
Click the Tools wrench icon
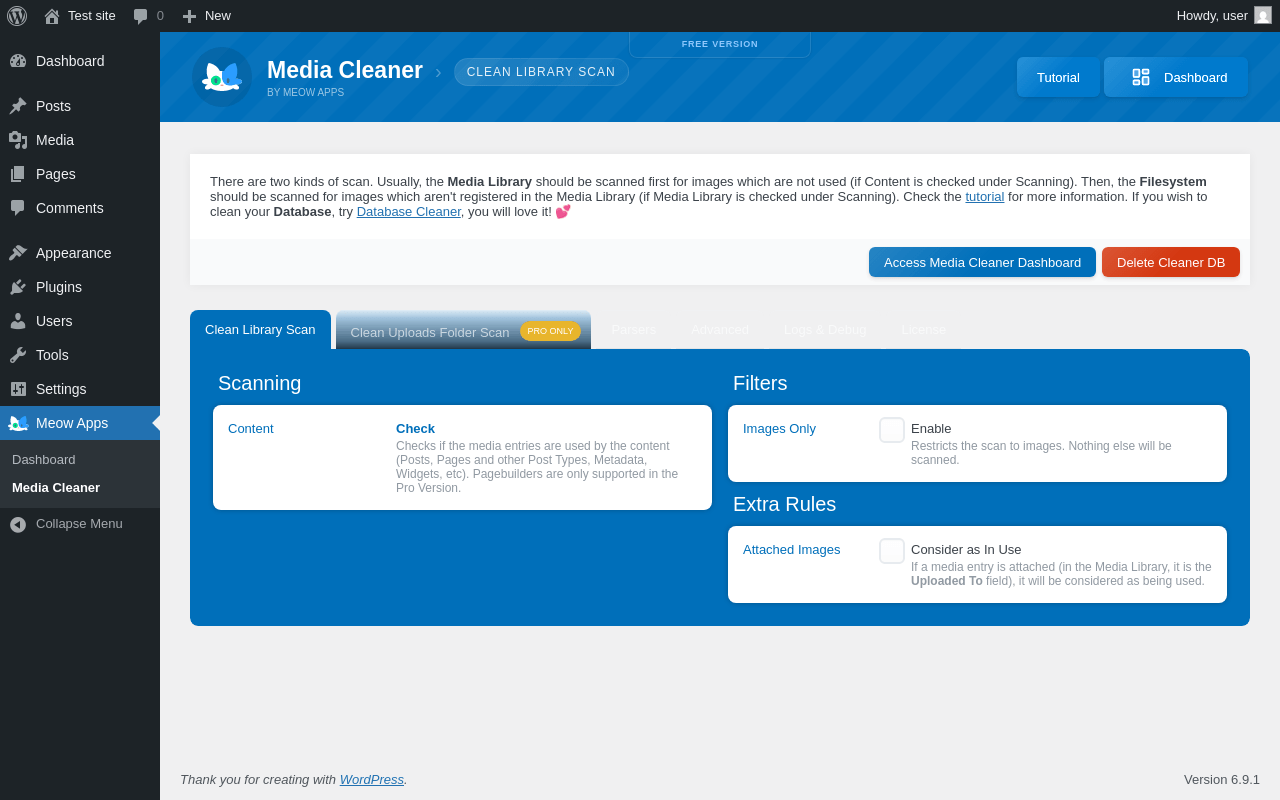[x=18, y=355]
